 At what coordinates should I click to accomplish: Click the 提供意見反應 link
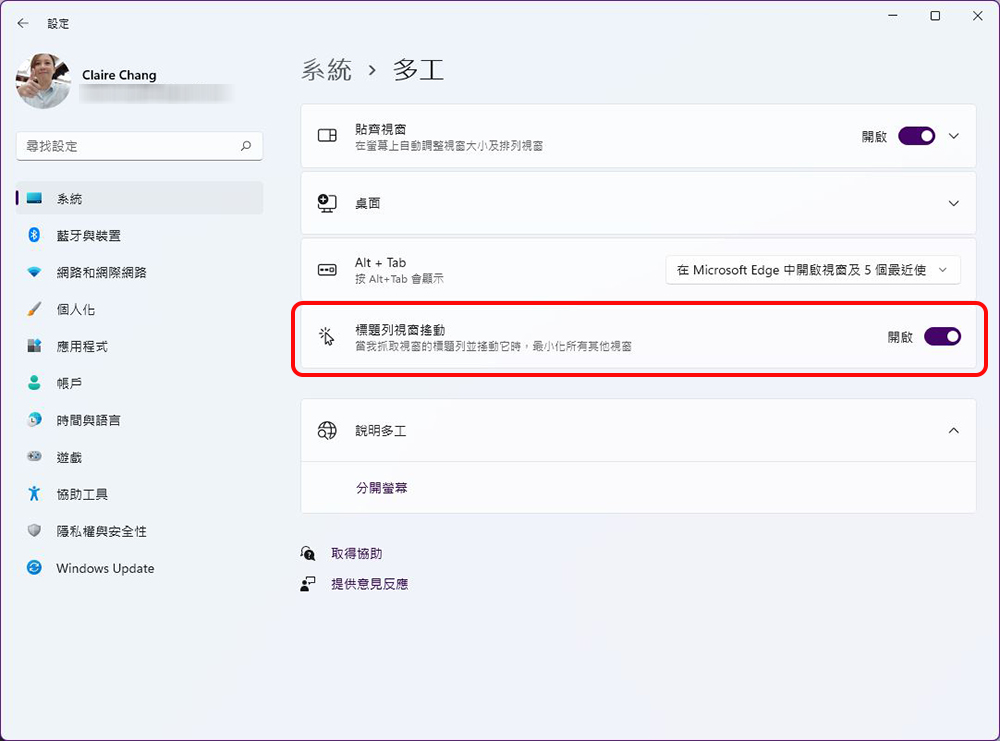(369, 583)
